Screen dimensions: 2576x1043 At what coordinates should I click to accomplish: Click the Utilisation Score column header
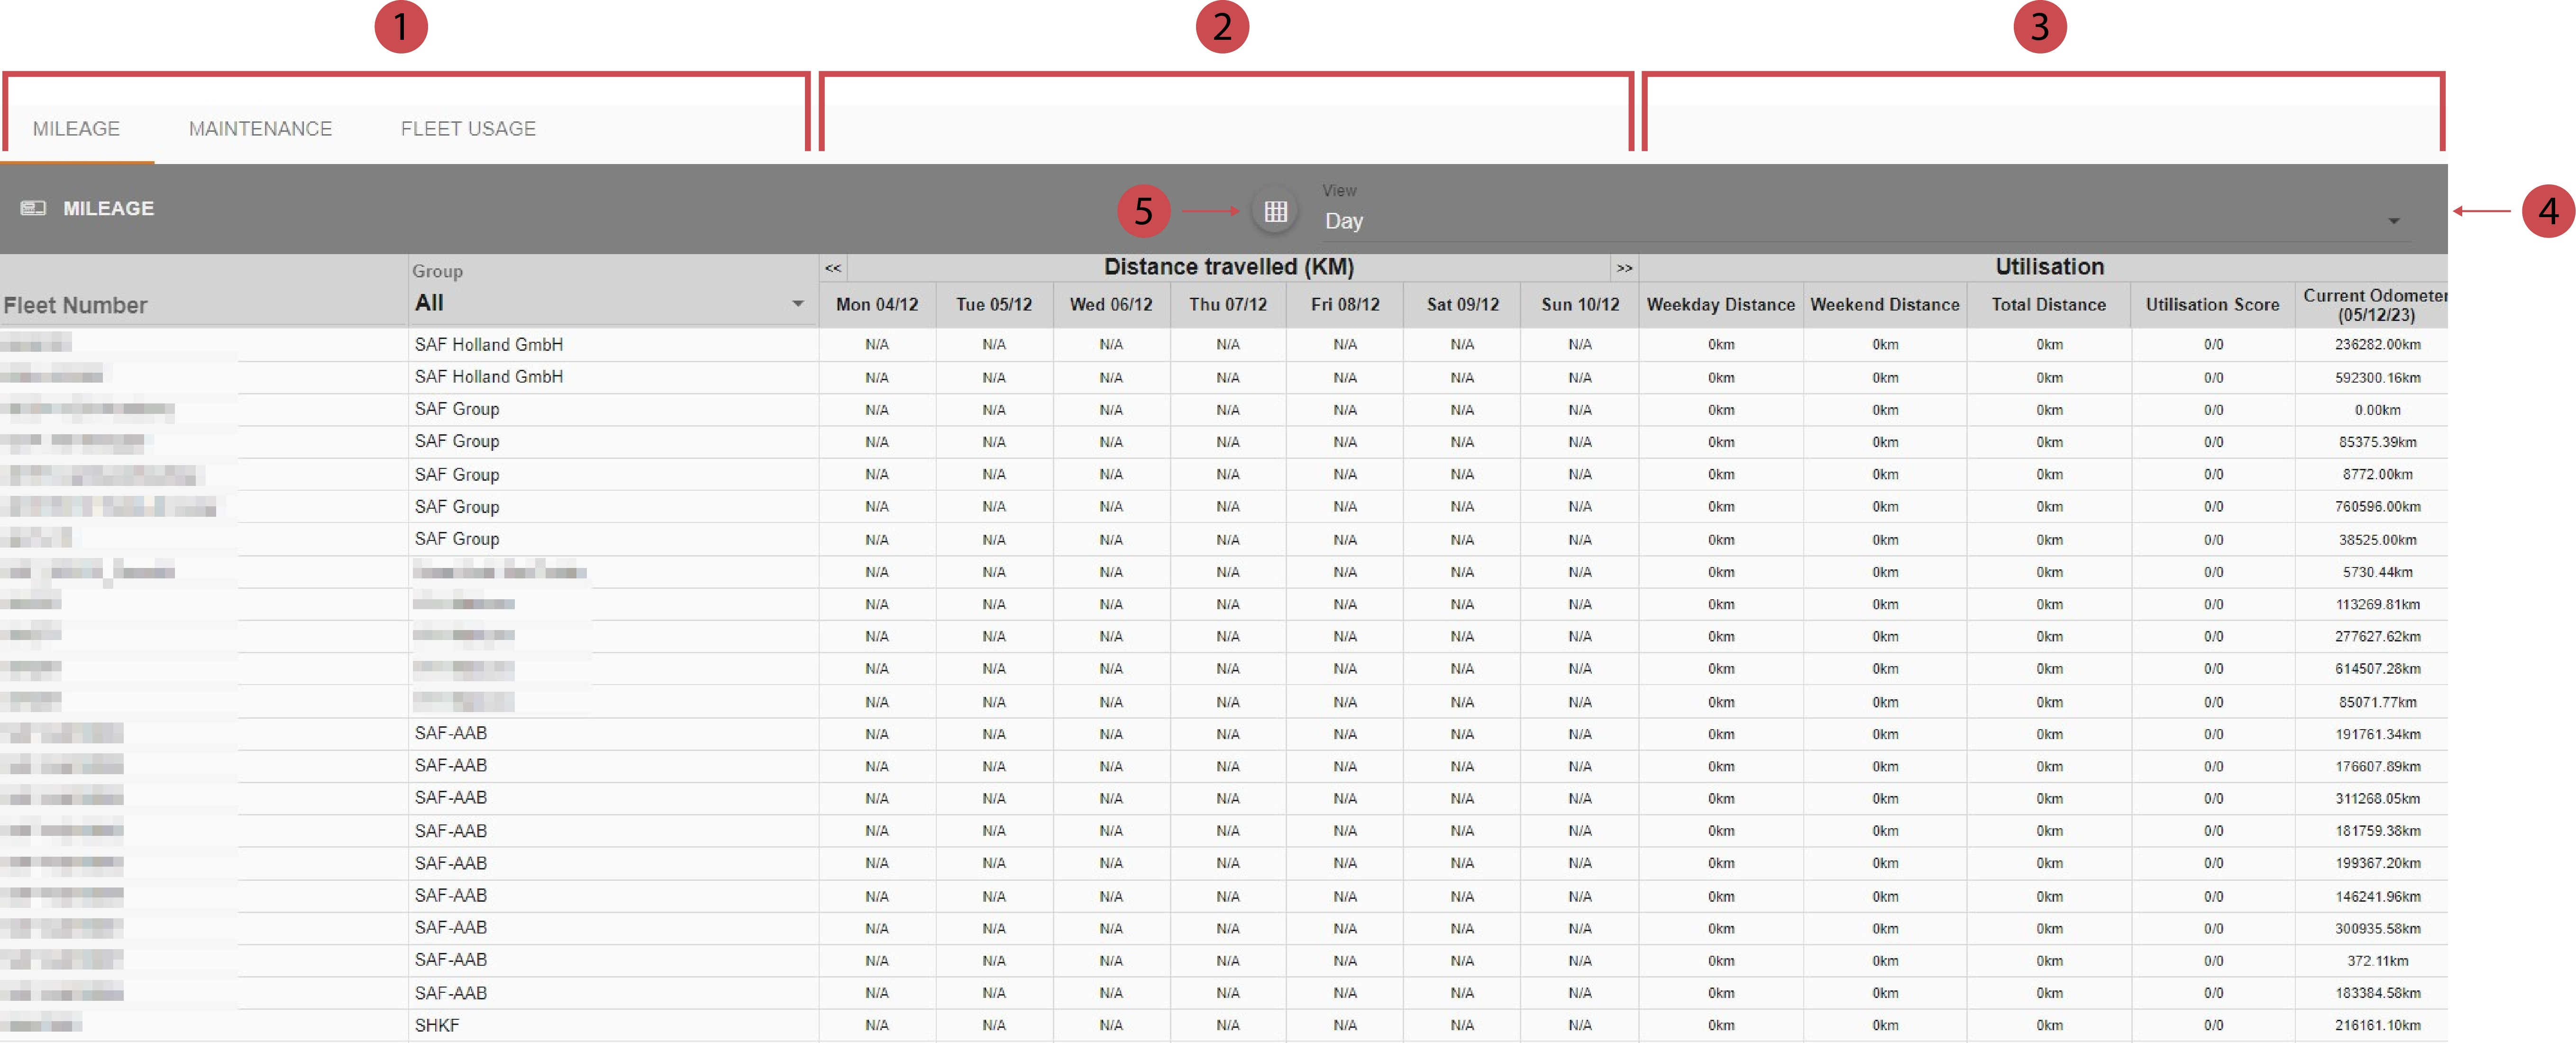[2212, 305]
